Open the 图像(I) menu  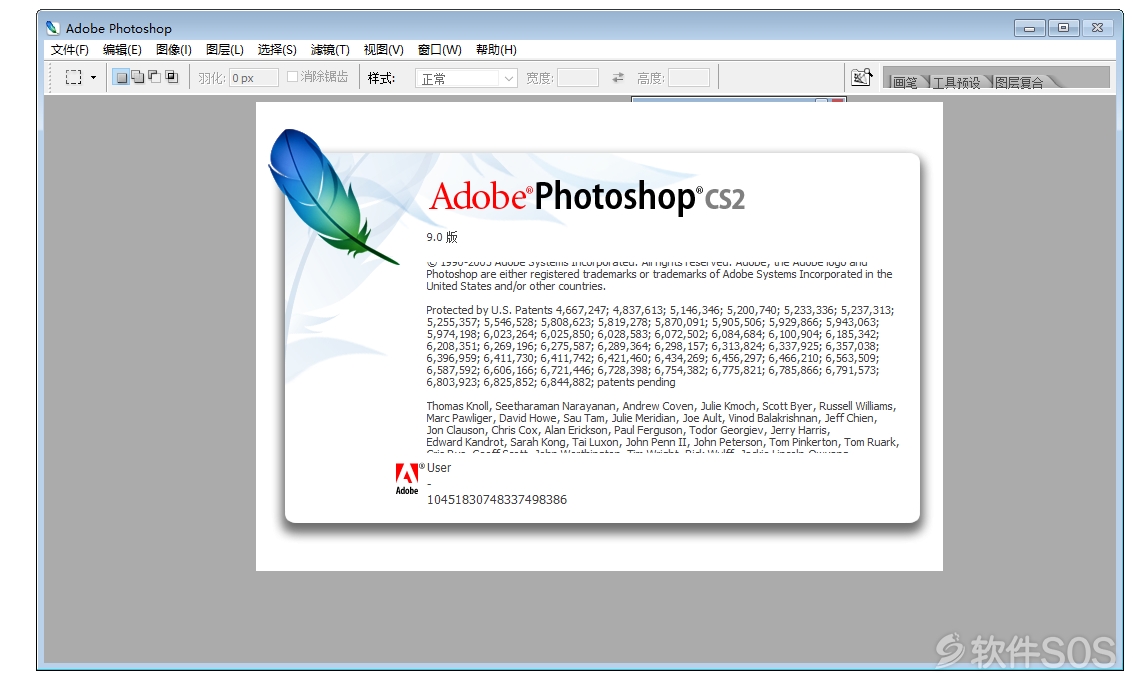173,50
